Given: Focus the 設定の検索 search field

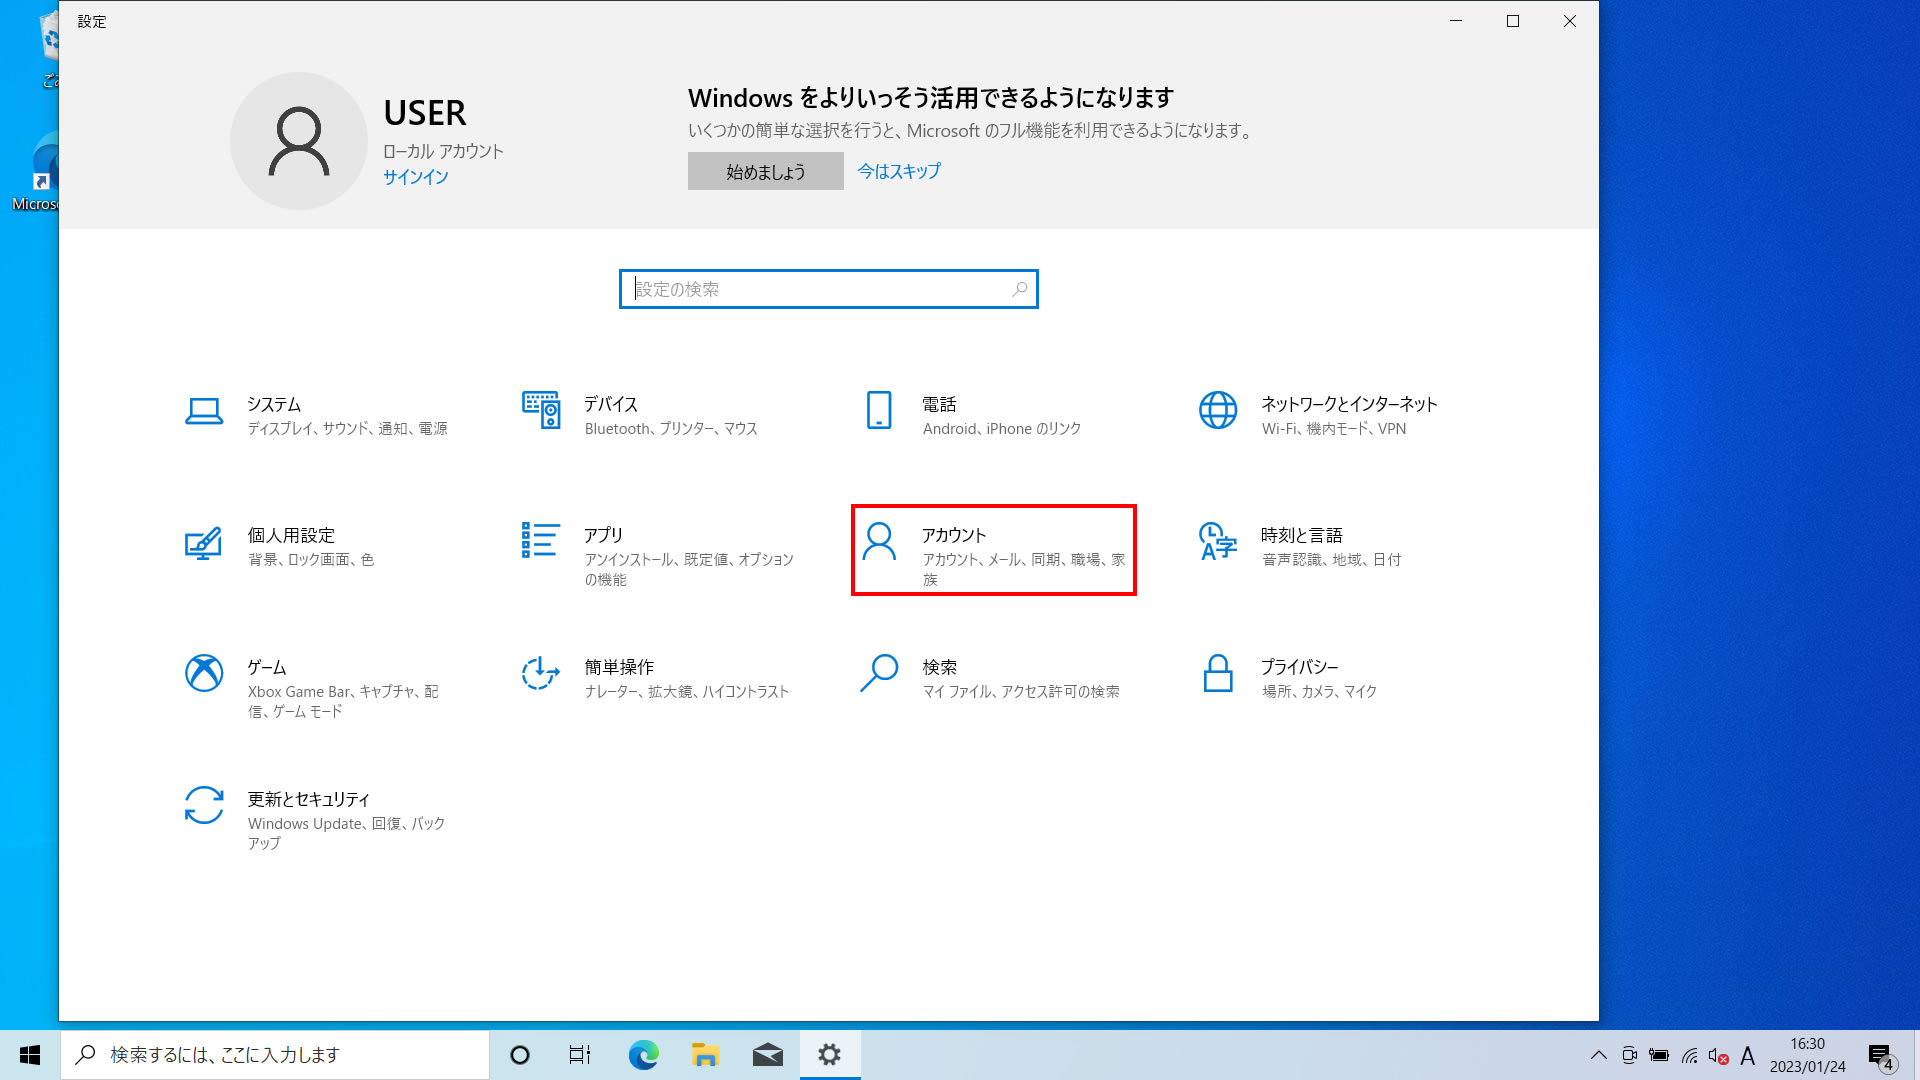Looking at the screenshot, I should point(829,289).
